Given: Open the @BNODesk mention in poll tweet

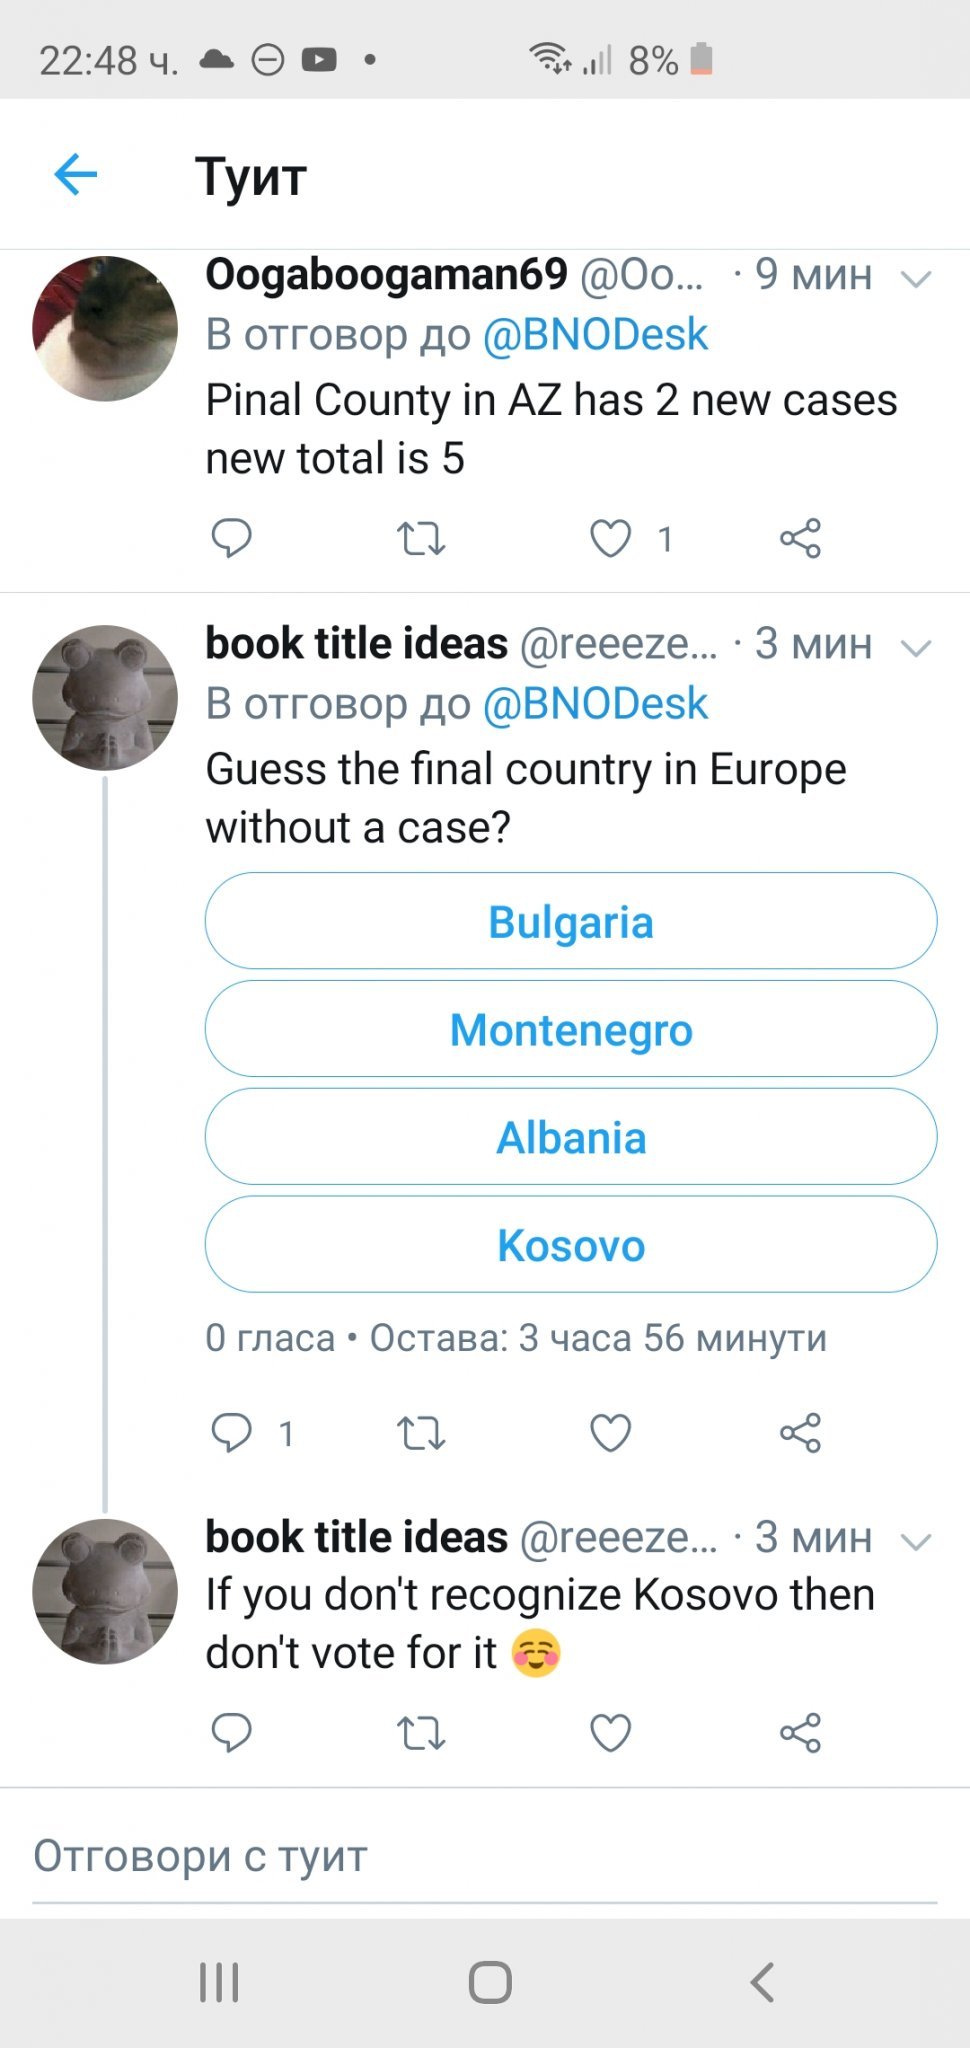Looking at the screenshot, I should pyautogui.click(x=595, y=704).
